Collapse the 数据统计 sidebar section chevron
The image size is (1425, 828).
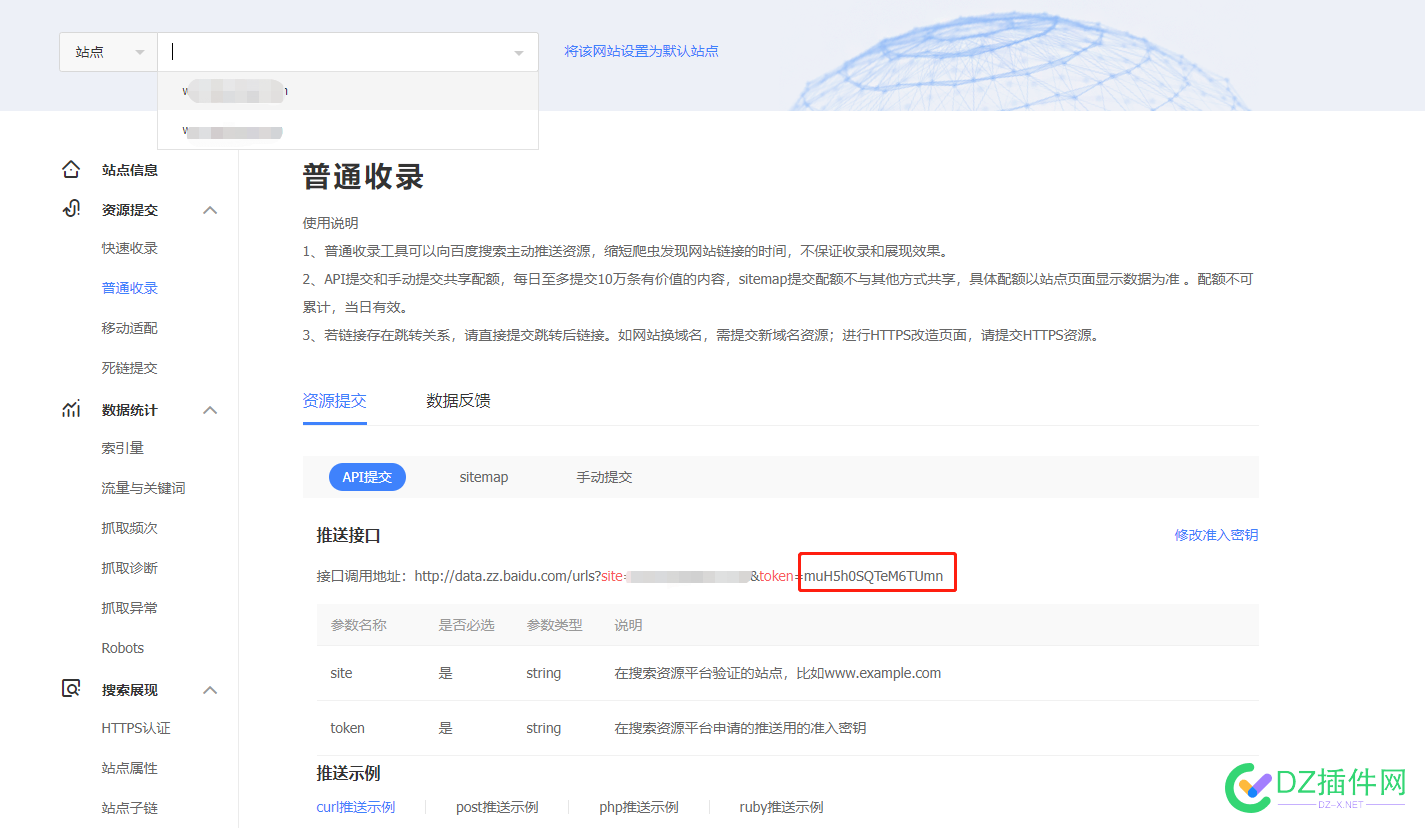(210, 410)
